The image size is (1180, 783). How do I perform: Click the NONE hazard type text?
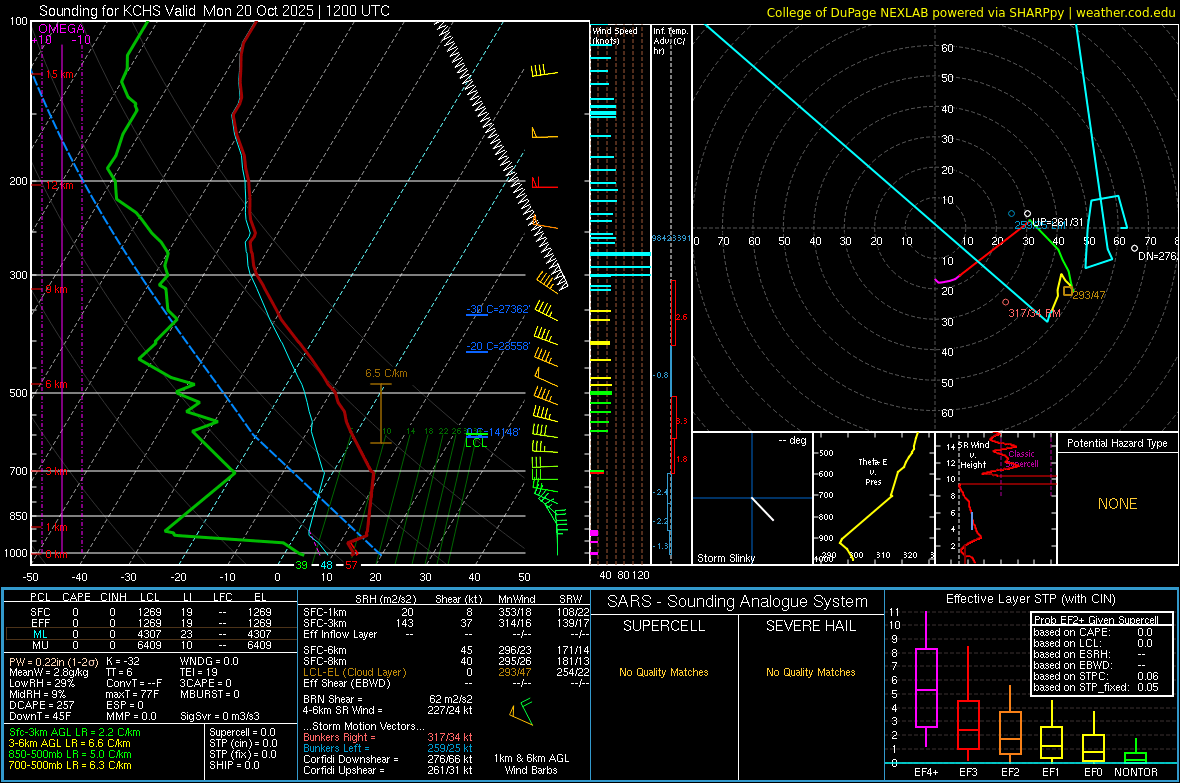(1117, 504)
